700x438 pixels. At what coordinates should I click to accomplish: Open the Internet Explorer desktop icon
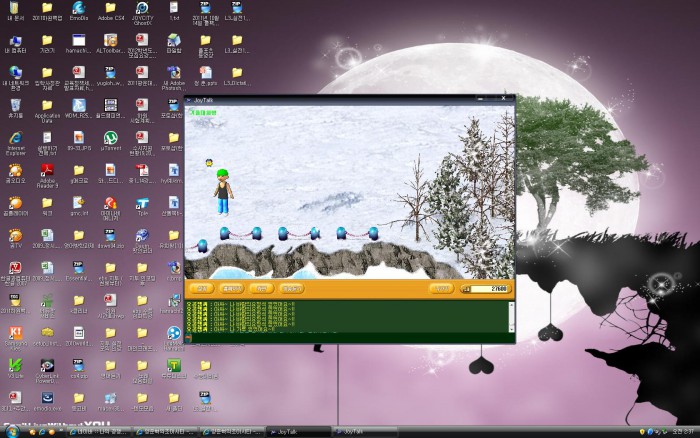pos(16,138)
